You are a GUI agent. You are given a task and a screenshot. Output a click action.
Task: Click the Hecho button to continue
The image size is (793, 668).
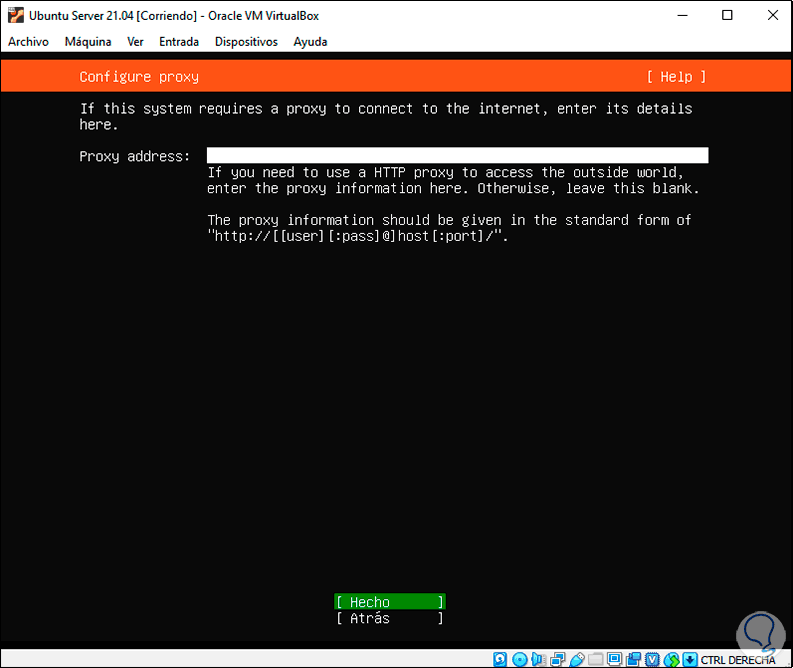point(390,602)
